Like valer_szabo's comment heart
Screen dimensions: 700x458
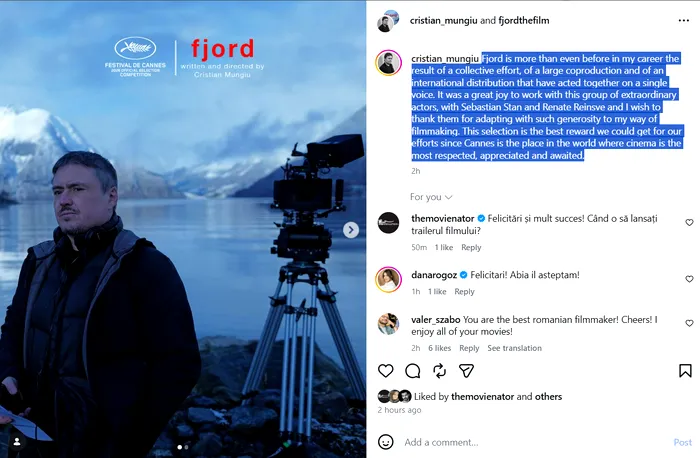tap(689, 323)
